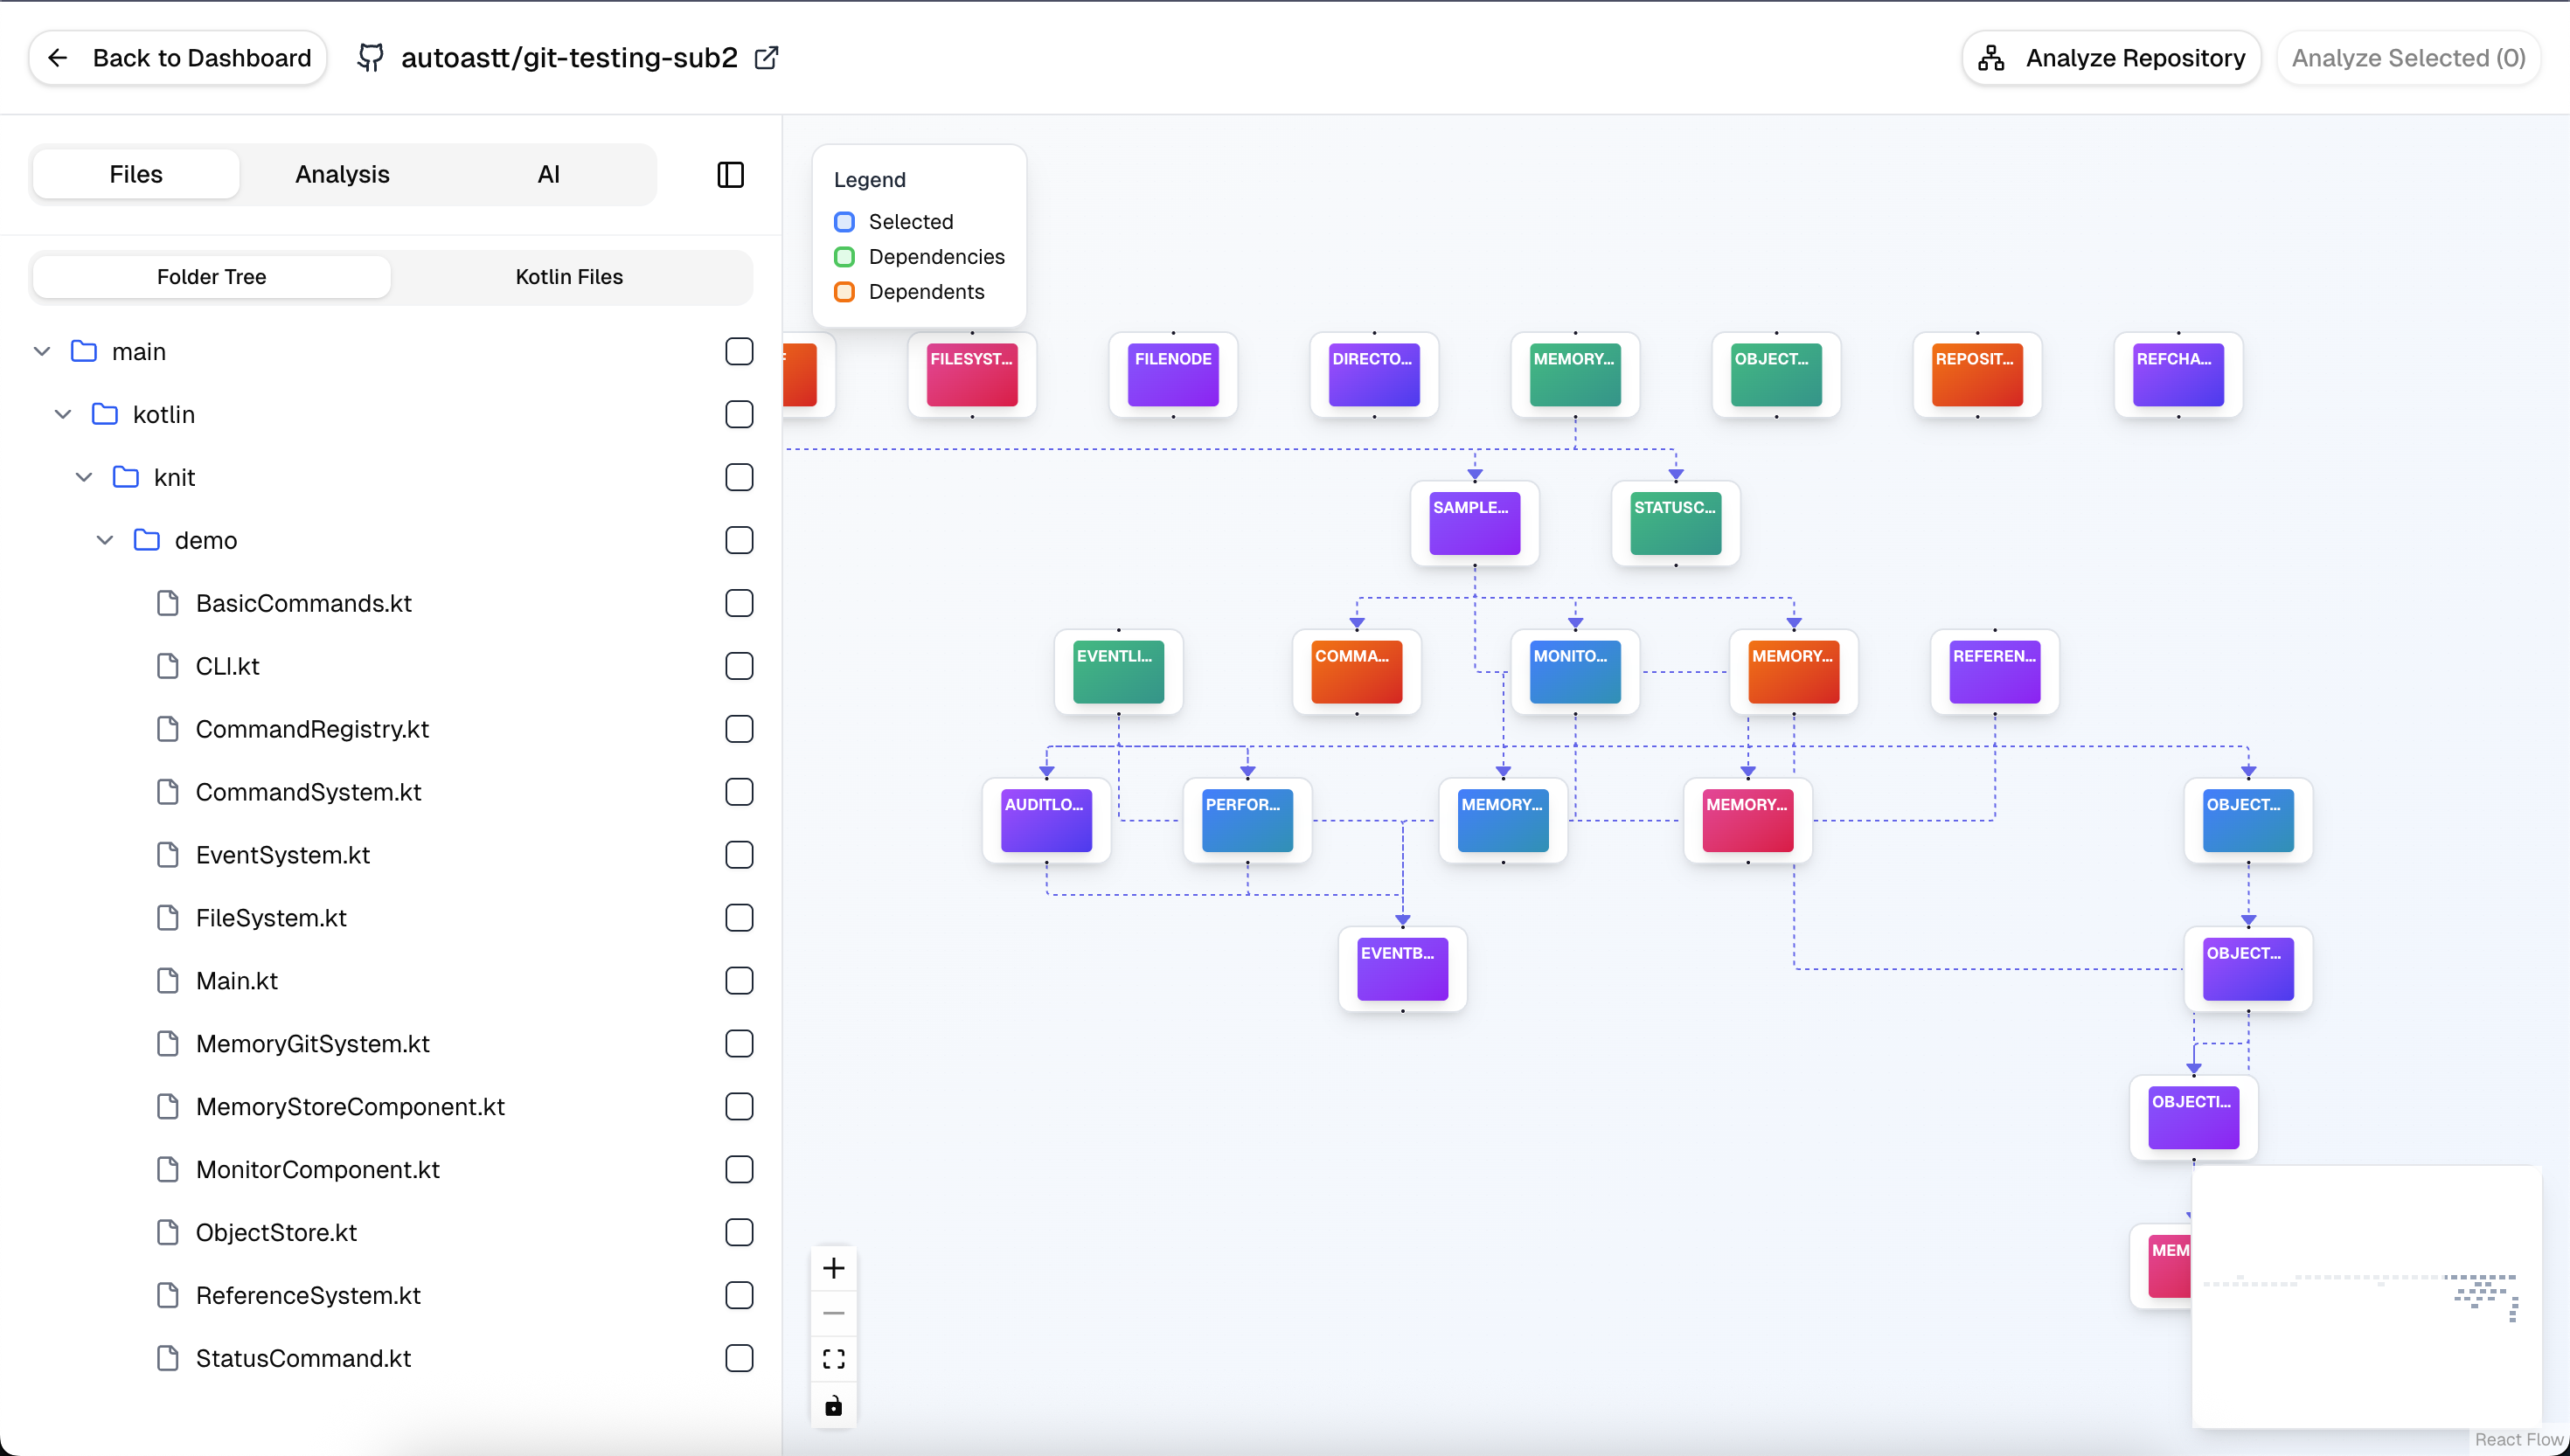
Task: Click the blue Selected legend swatch
Action: tap(844, 222)
